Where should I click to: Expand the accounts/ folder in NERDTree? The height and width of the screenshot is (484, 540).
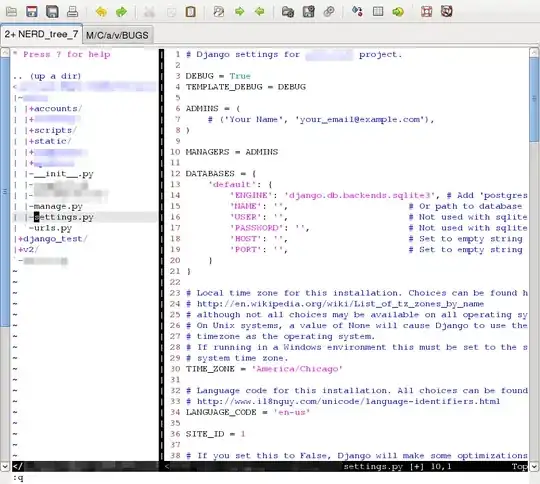point(56,109)
